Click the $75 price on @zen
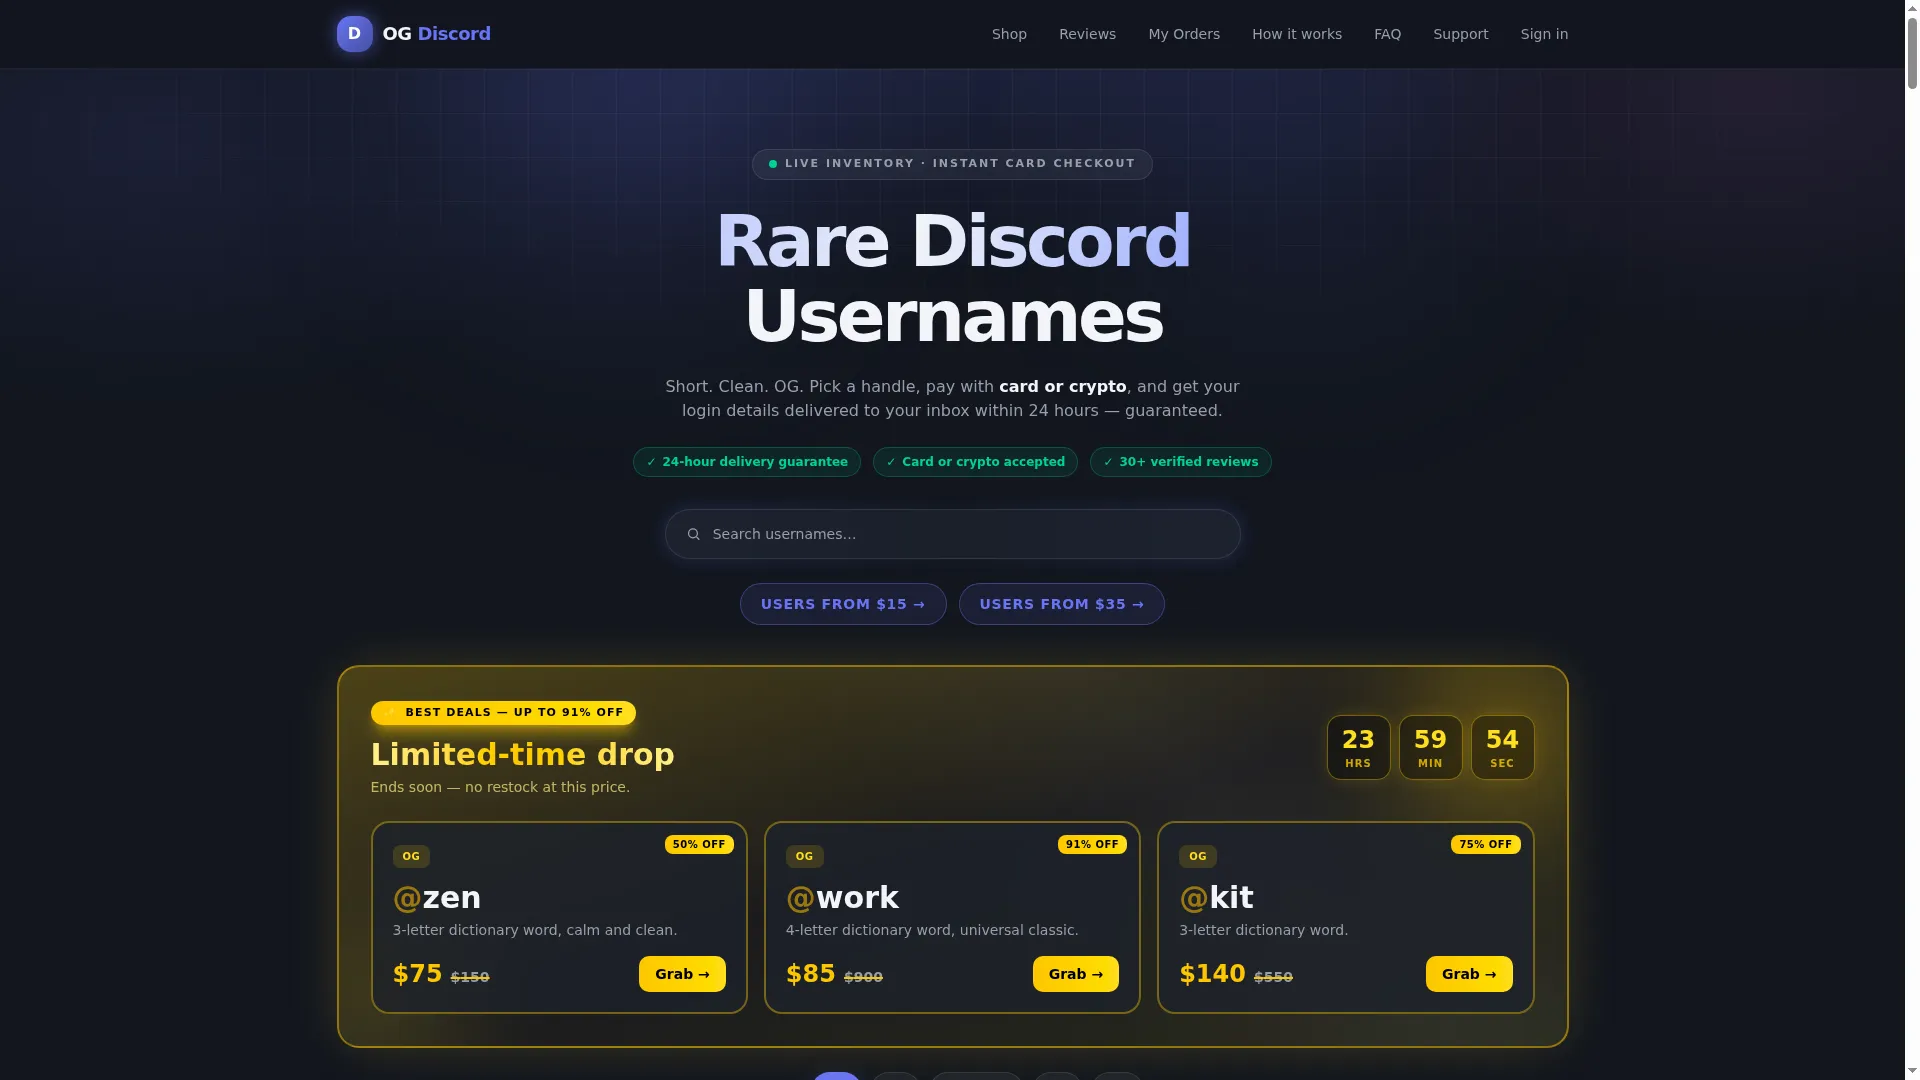 click(x=418, y=974)
